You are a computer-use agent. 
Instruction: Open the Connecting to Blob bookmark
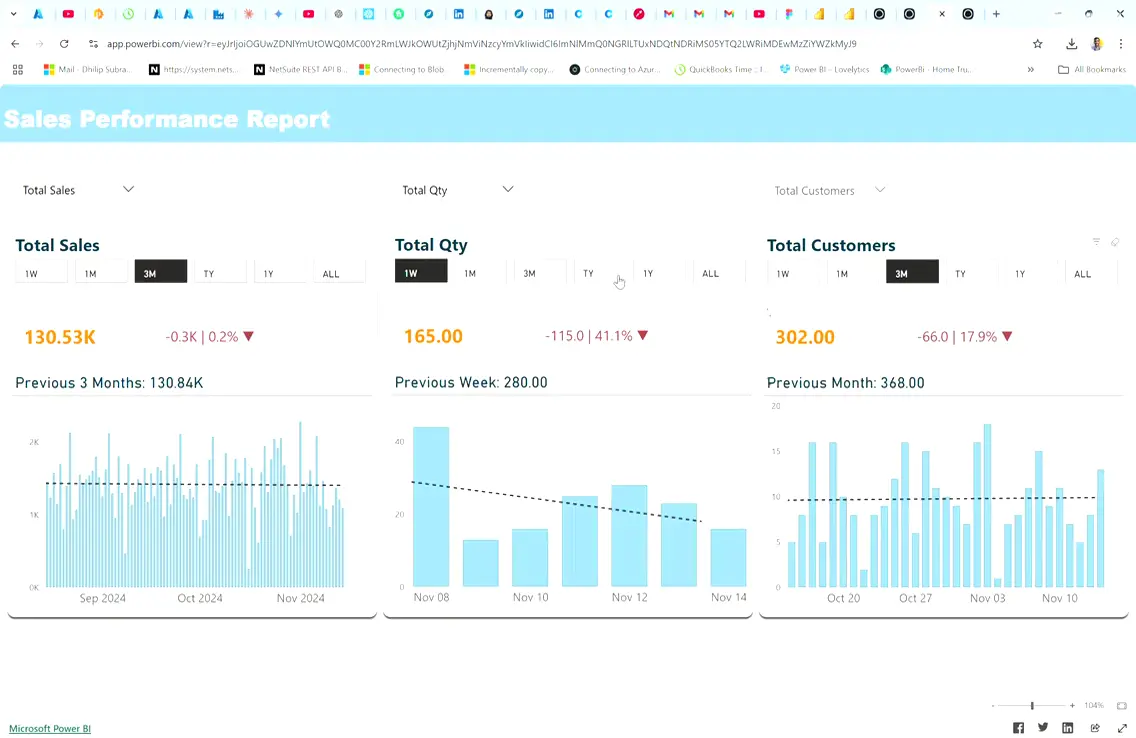pyautogui.click(x=402, y=70)
